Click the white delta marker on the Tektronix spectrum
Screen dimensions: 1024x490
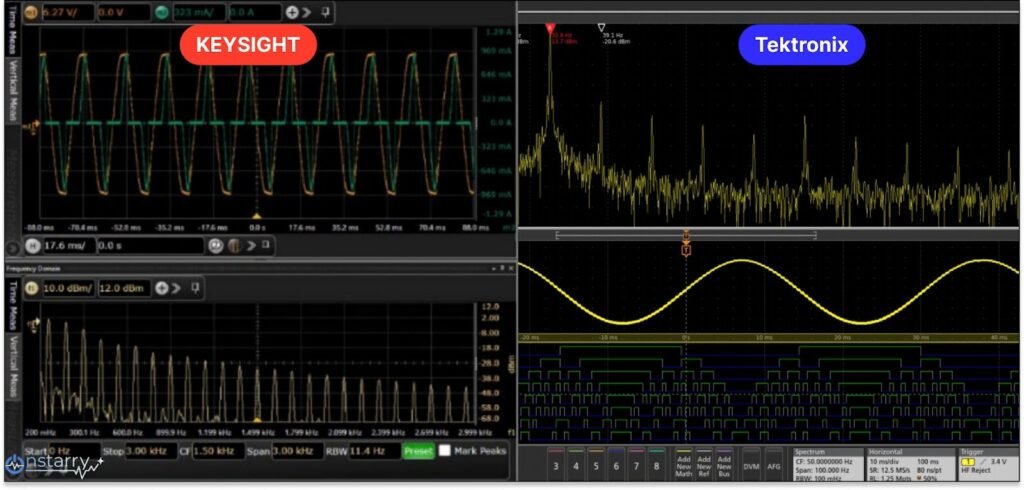[601, 27]
